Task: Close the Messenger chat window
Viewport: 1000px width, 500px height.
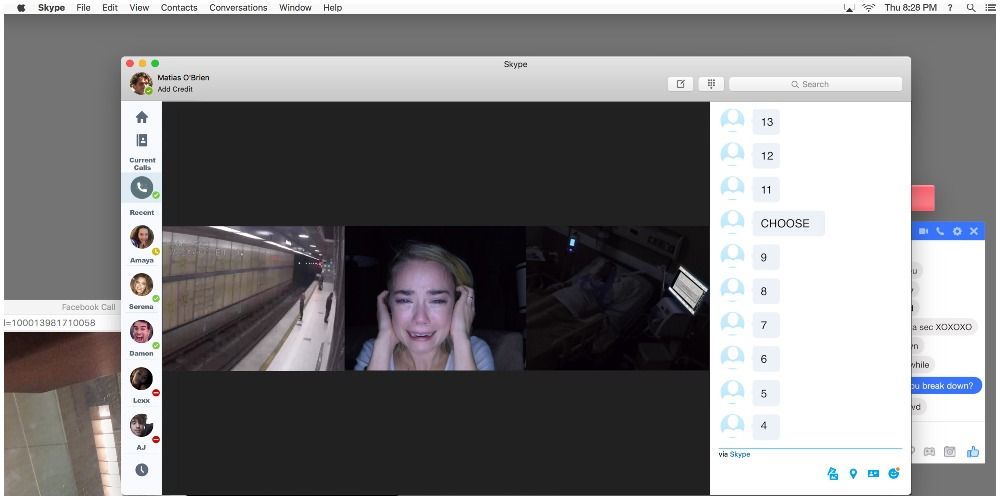Action: point(974,231)
